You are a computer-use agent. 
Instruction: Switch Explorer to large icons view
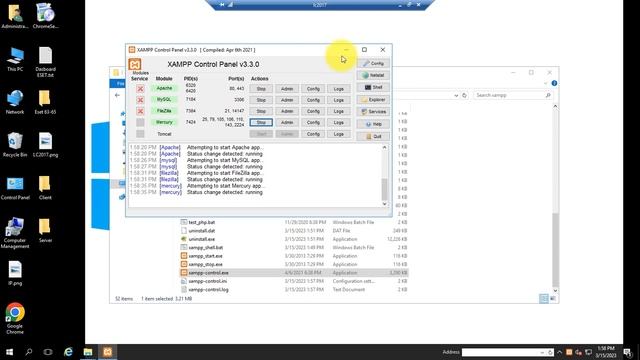tap(553, 299)
